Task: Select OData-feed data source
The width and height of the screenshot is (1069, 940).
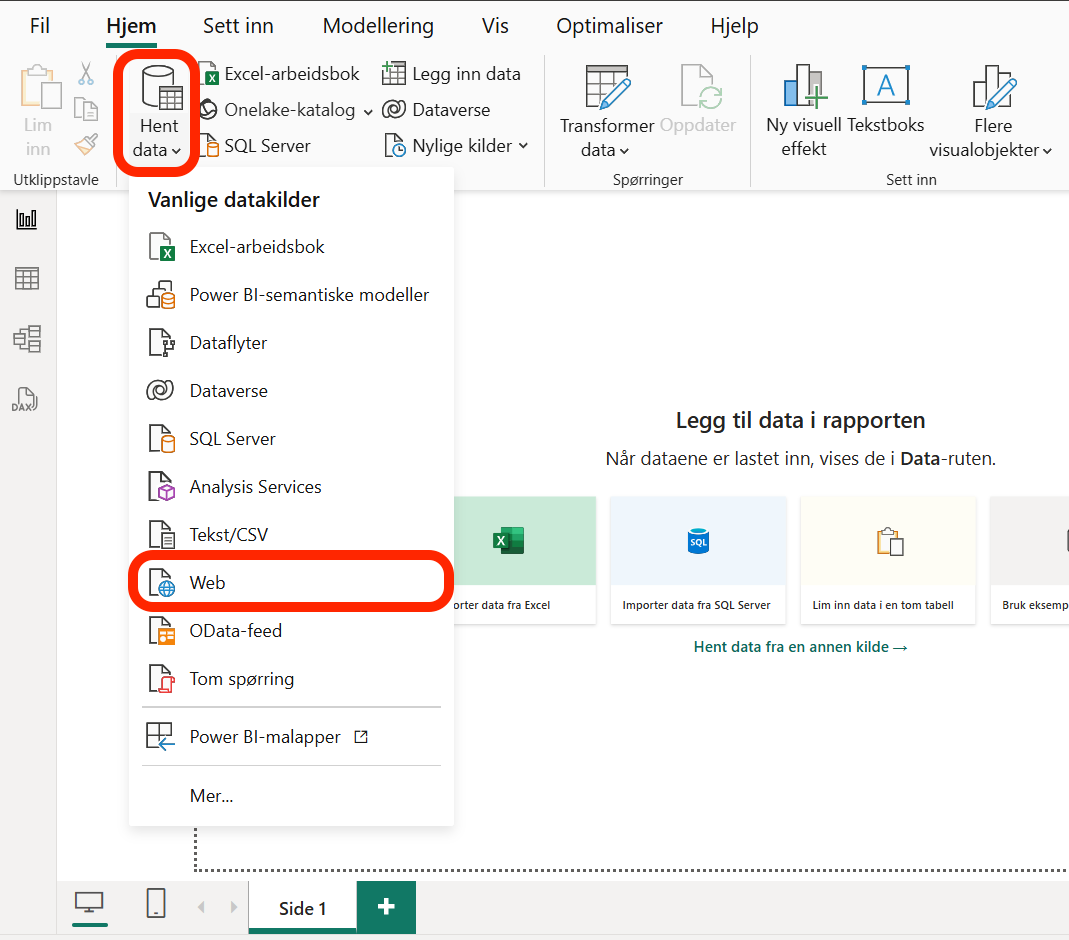Action: (291, 631)
